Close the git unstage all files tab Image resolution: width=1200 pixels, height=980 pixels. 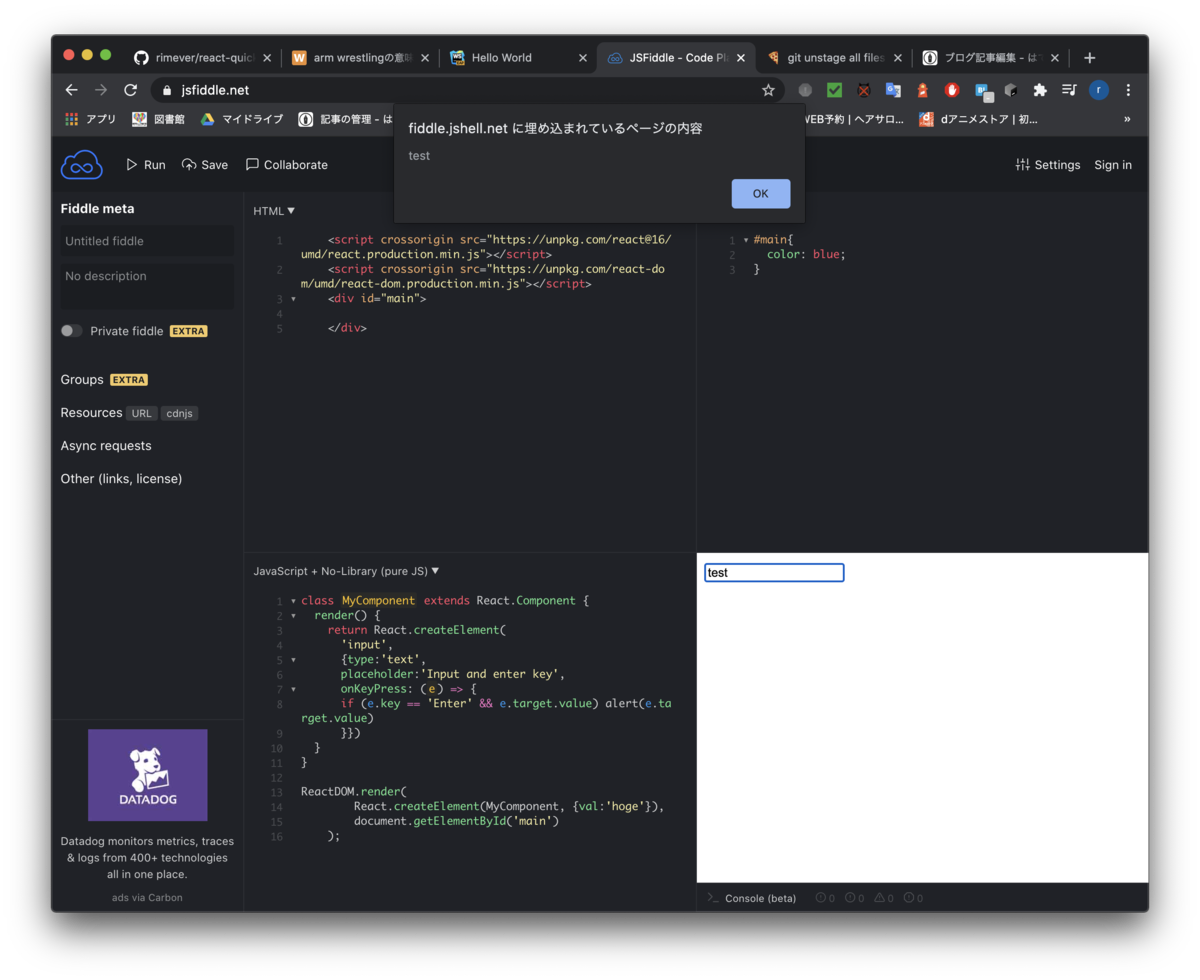(x=898, y=58)
